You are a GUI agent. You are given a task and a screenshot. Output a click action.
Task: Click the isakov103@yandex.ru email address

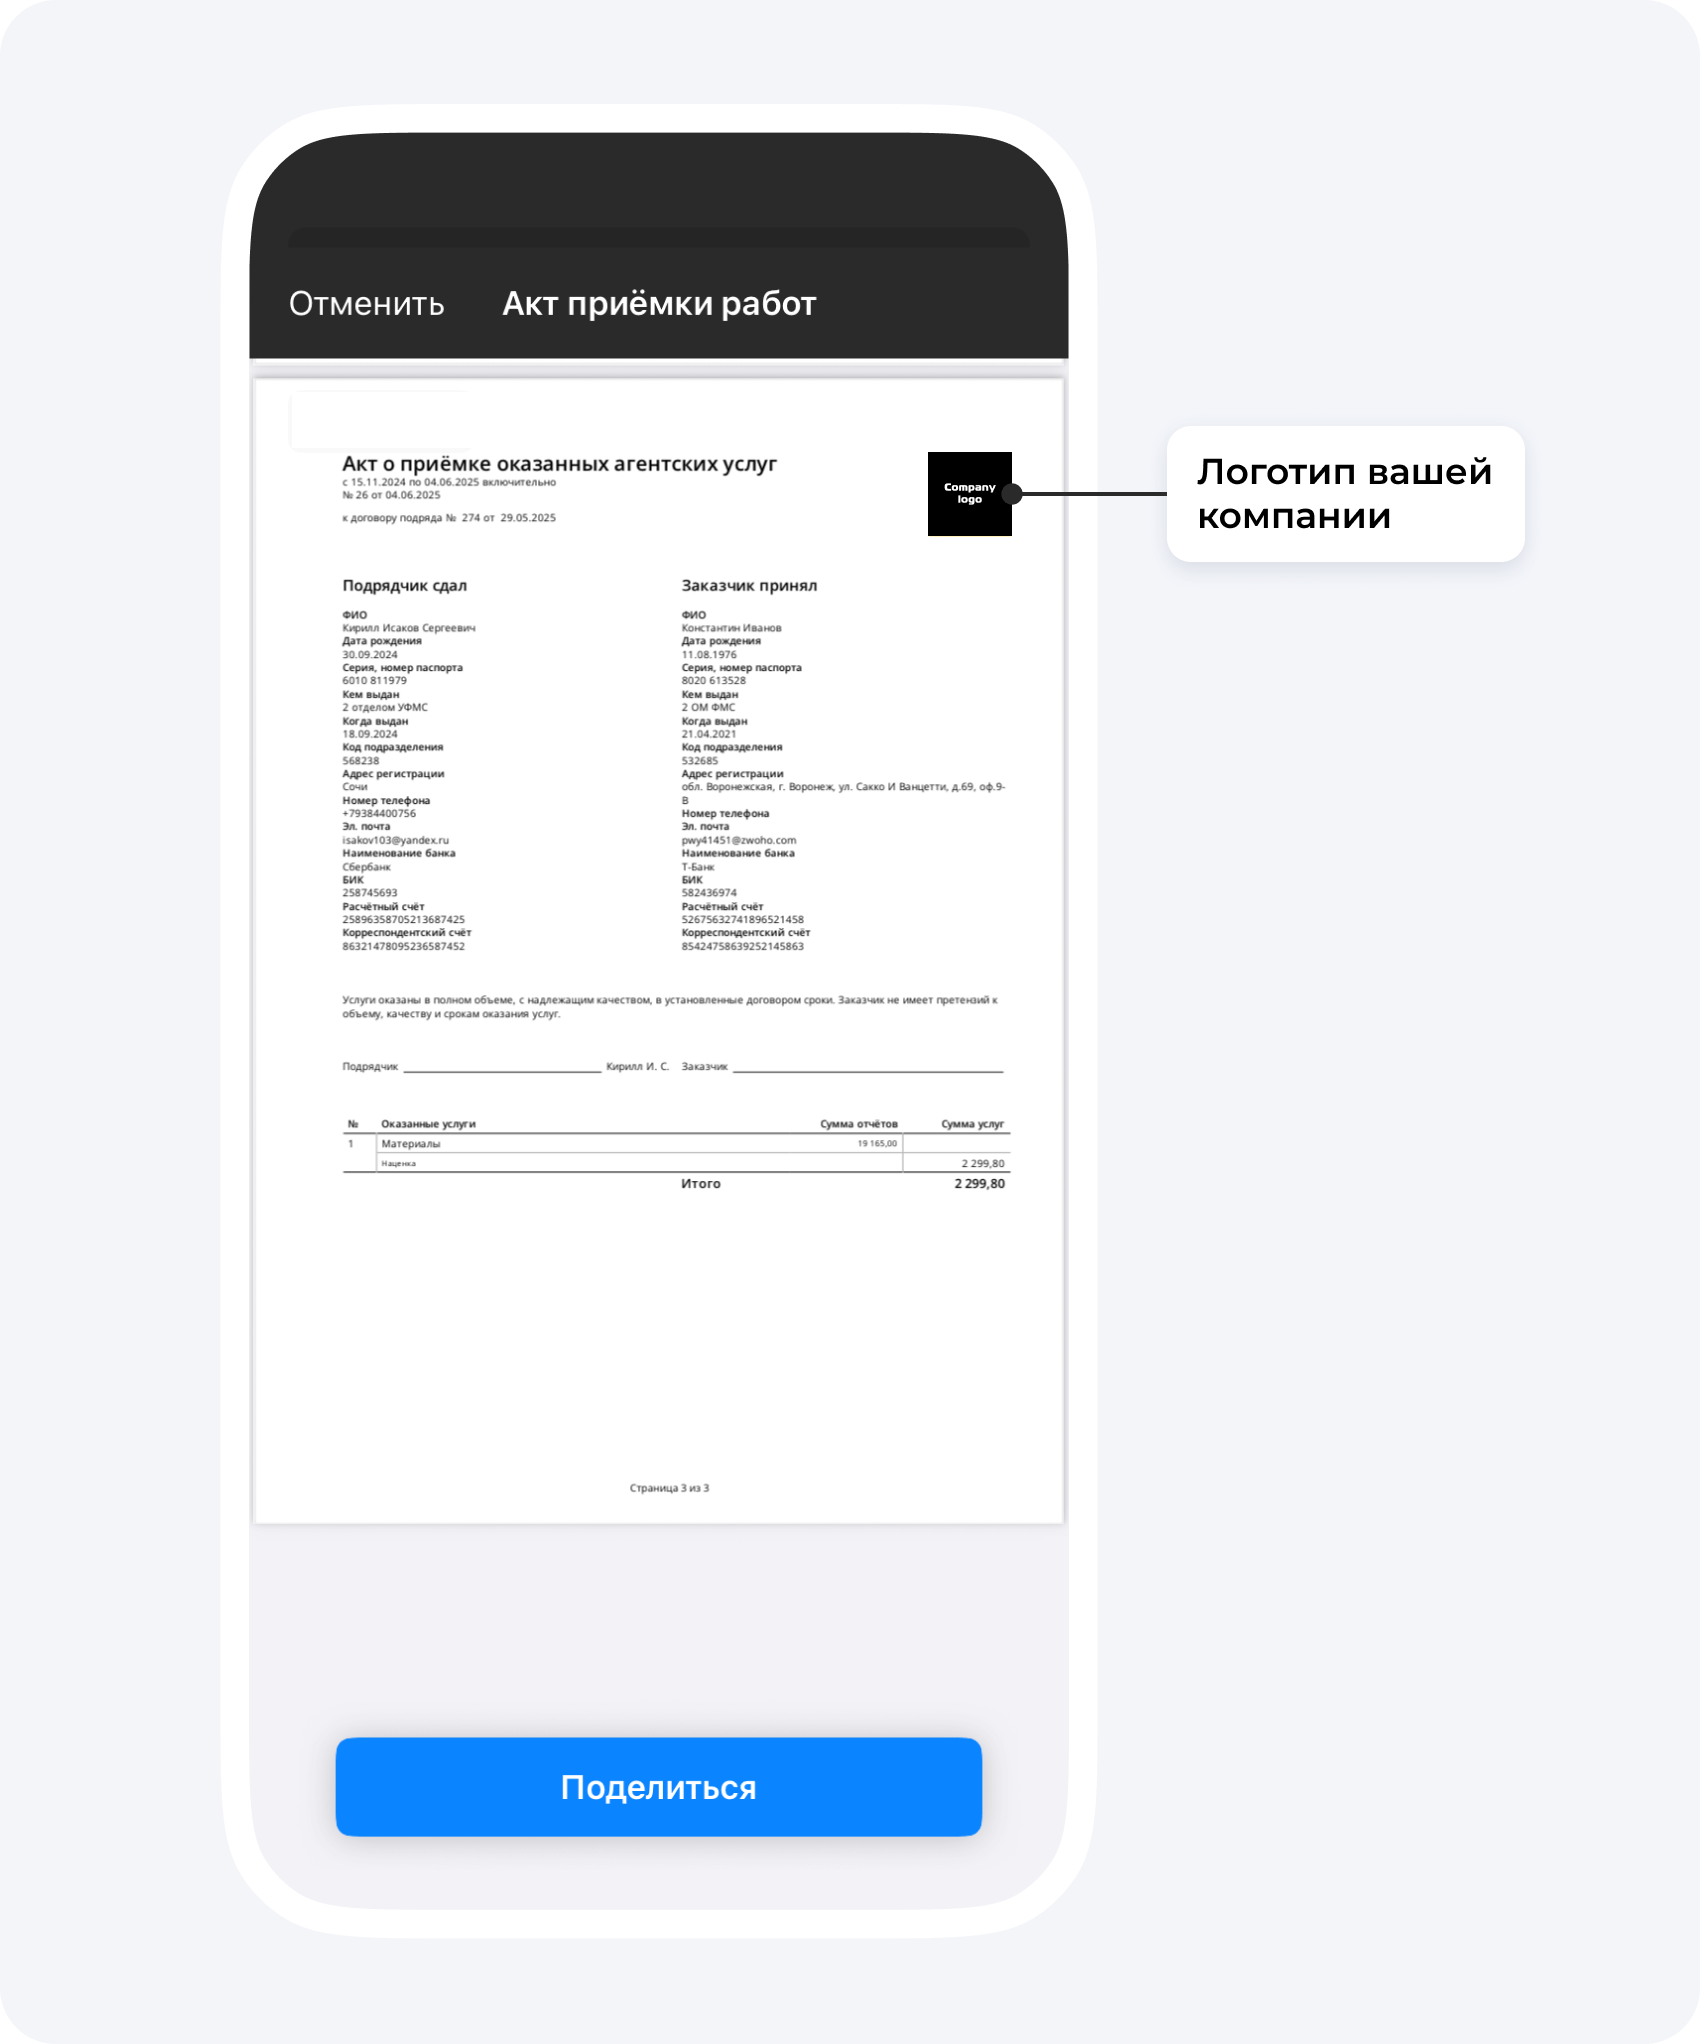pyautogui.click(x=395, y=840)
